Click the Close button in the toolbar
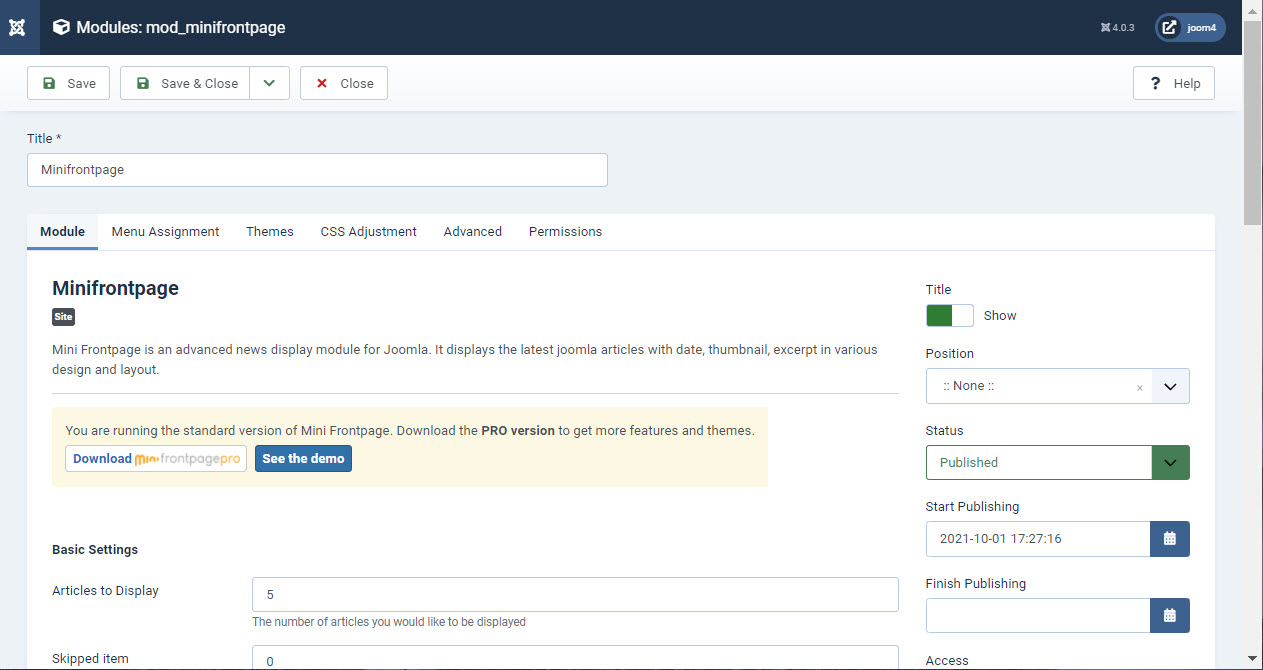 [344, 83]
